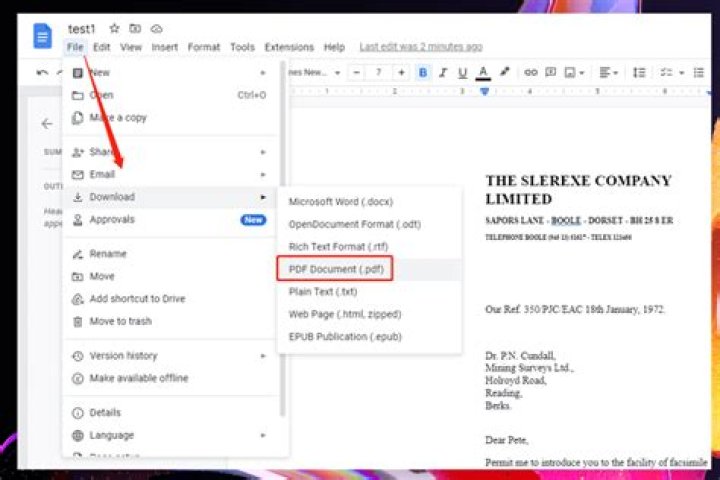Download as Web Page (.html, zipped)
The width and height of the screenshot is (720, 480).
[x=369, y=314]
